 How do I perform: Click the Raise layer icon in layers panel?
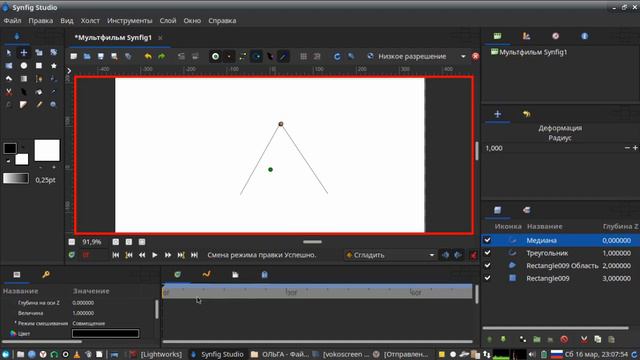[489, 339]
